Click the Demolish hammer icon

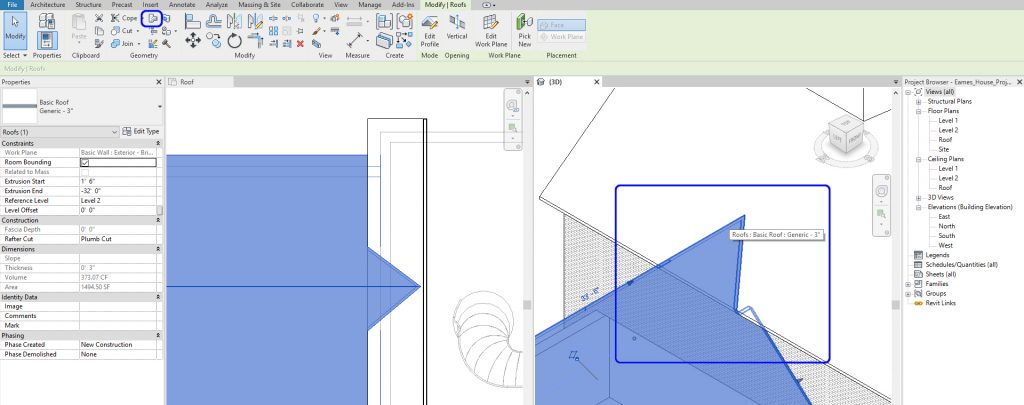(167, 44)
